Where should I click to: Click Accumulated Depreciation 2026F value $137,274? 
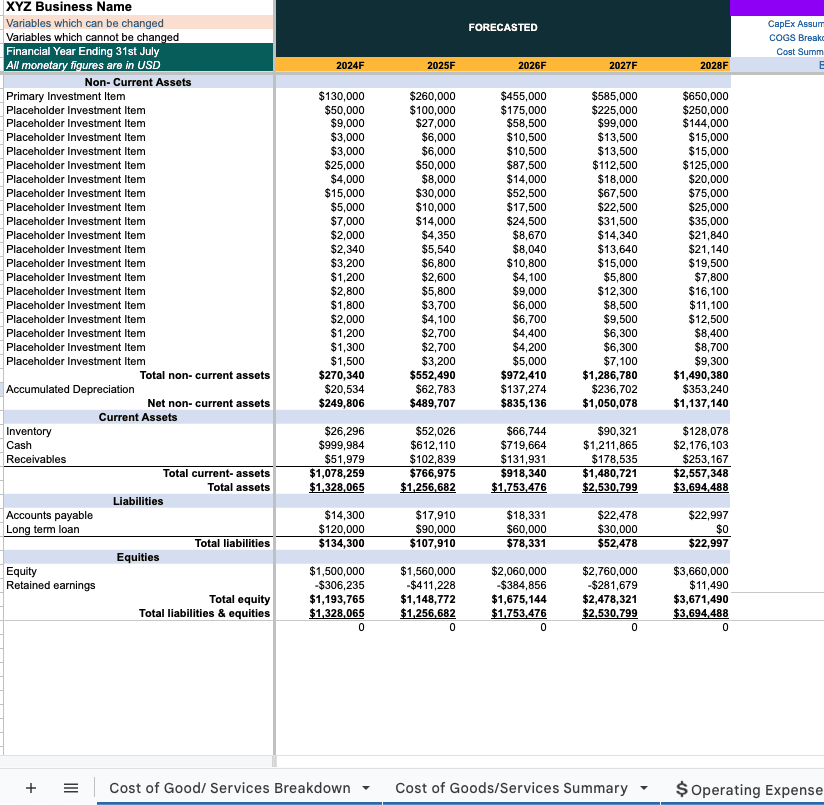pos(523,389)
